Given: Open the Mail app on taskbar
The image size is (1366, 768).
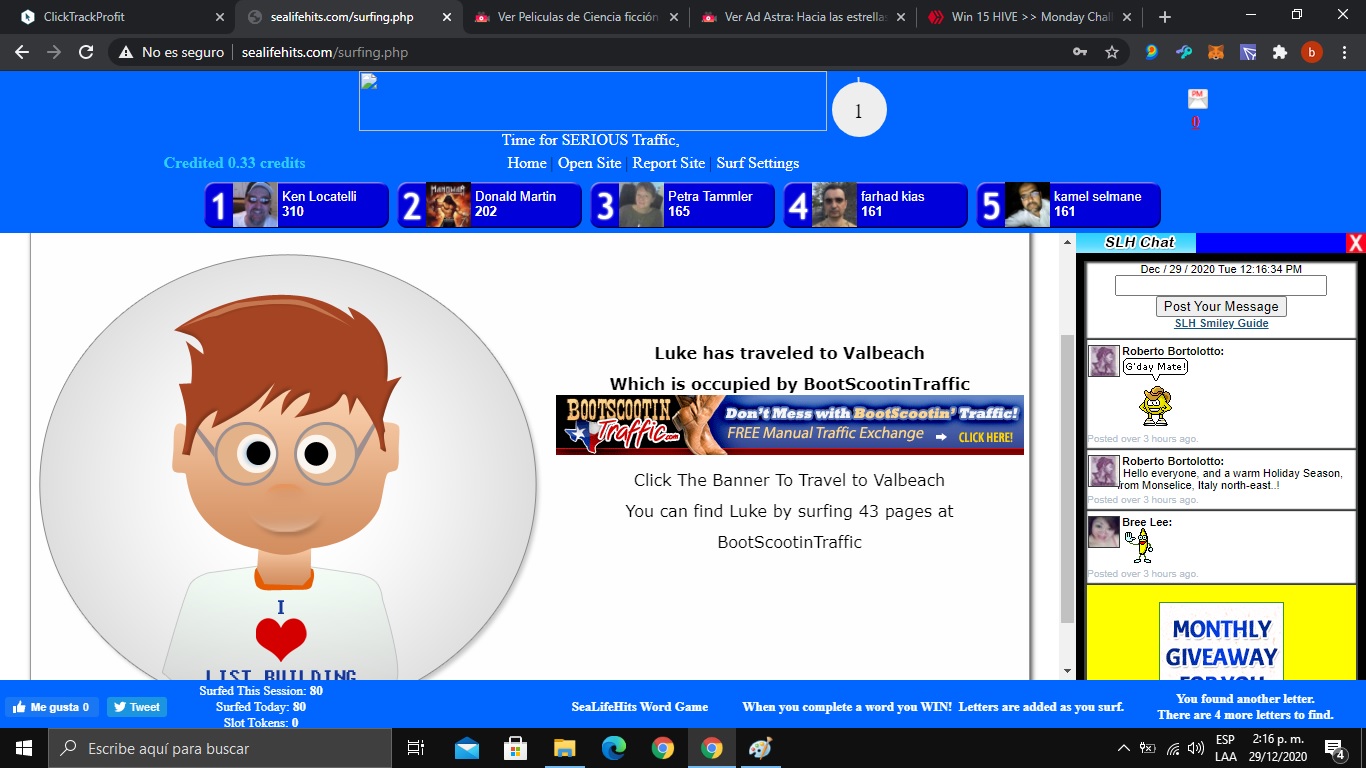Looking at the screenshot, I should pyautogui.click(x=466, y=748).
